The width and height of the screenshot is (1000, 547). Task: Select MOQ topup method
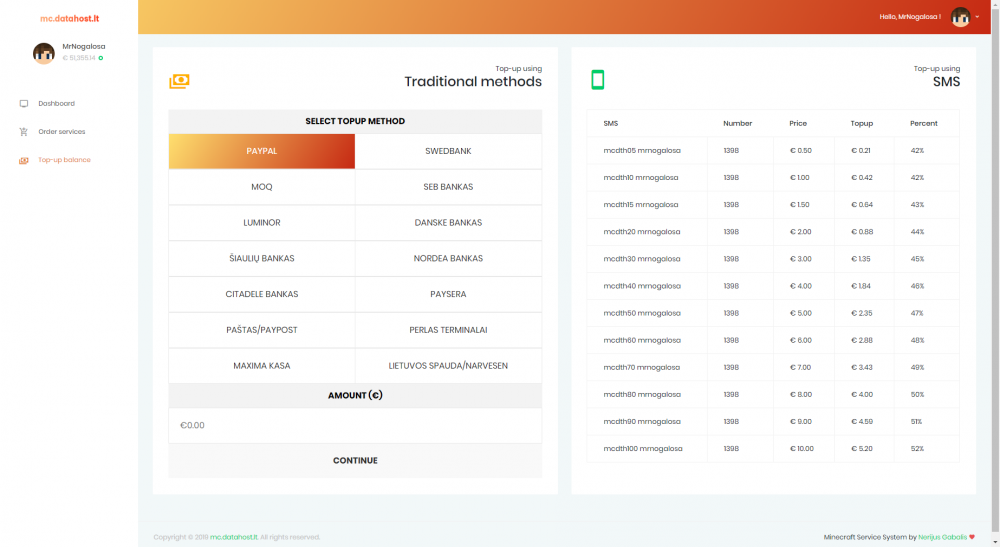coord(261,187)
